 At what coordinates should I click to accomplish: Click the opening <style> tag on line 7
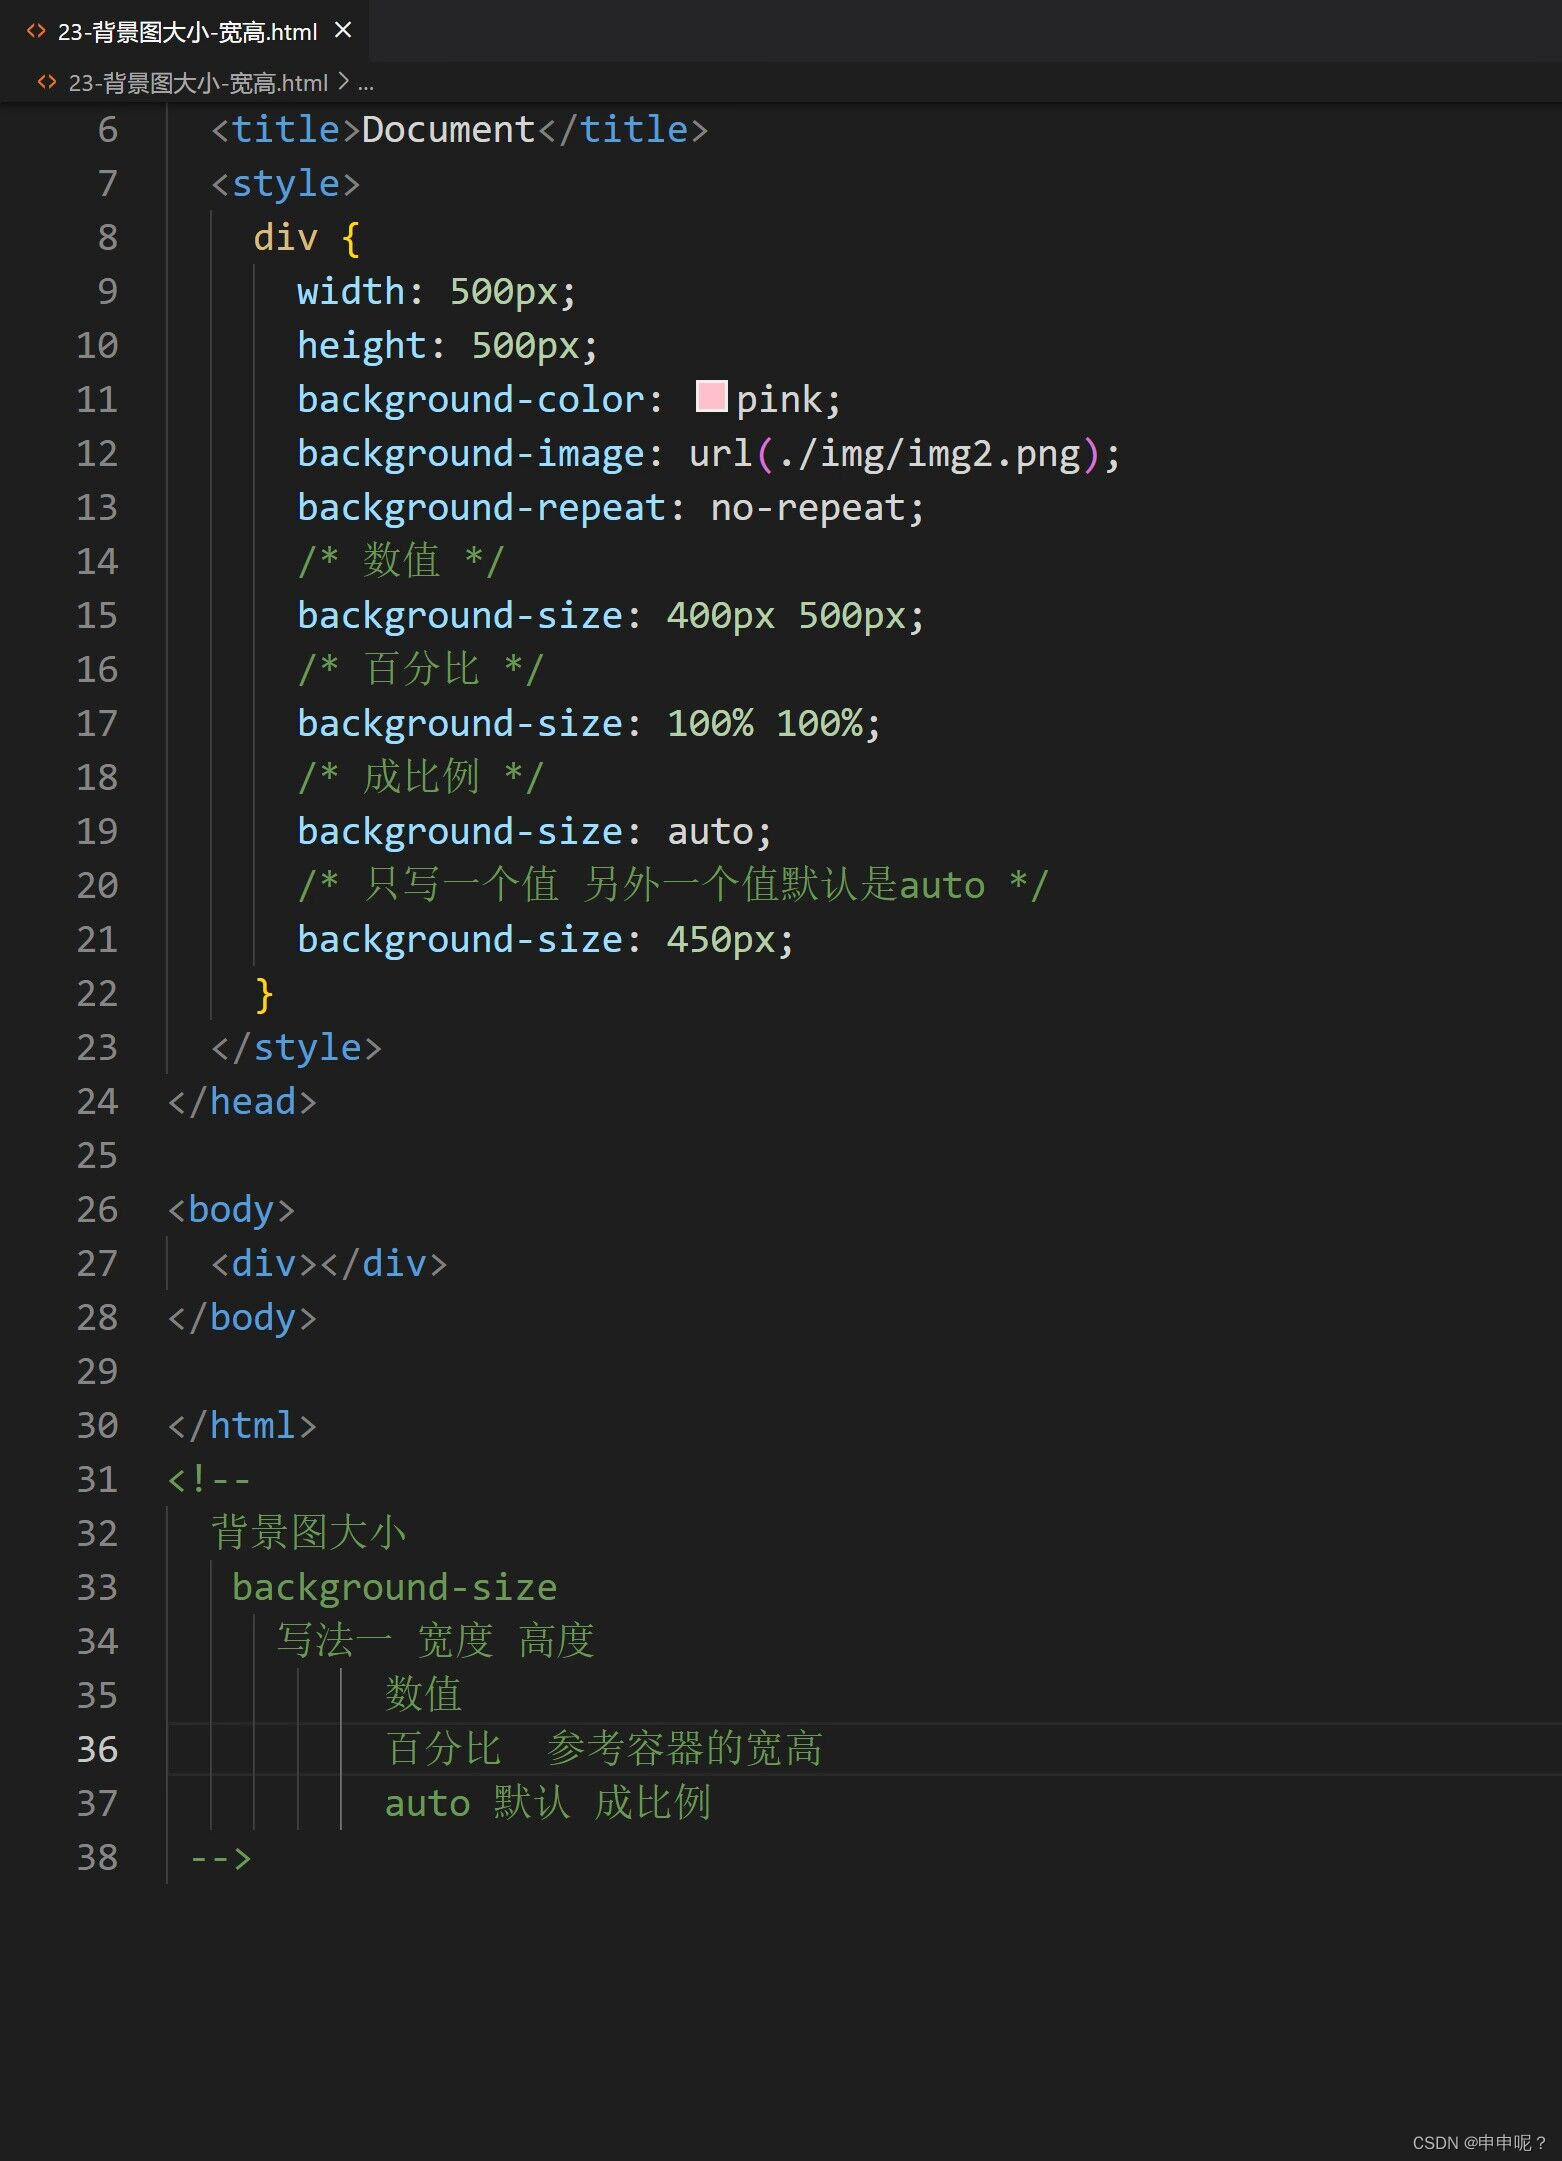point(285,184)
